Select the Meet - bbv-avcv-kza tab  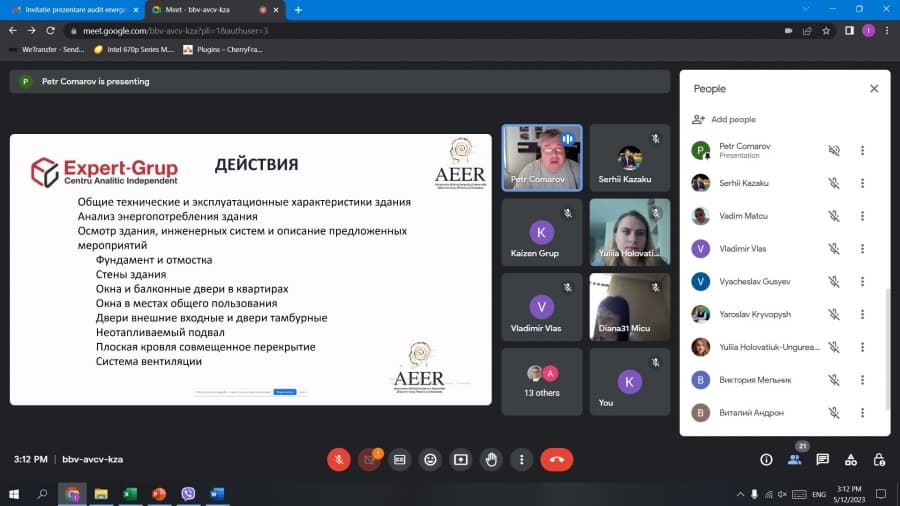(x=215, y=10)
